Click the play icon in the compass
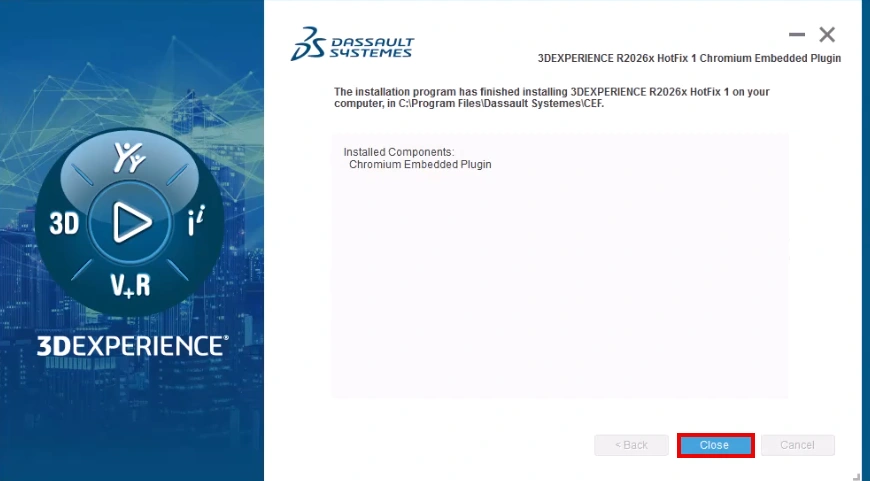This screenshot has height=481, width=870. click(x=131, y=222)
